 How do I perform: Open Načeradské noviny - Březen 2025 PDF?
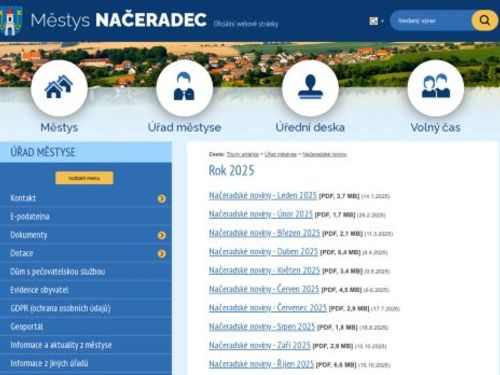click(x=264, y=233)
